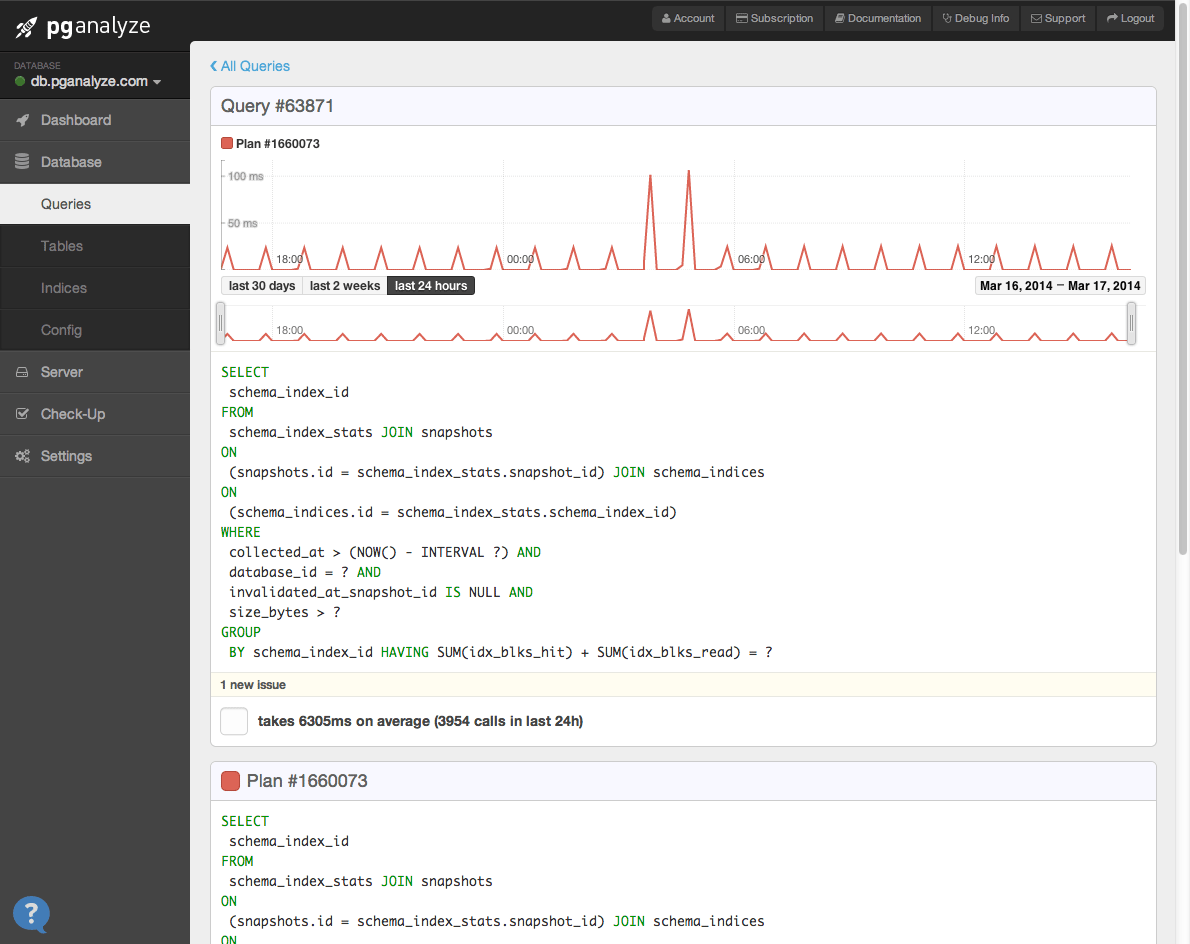1190x944 pixels.
Task: Click red swatch beside Plan #1660073 heading
Action: tap(230, 781)
